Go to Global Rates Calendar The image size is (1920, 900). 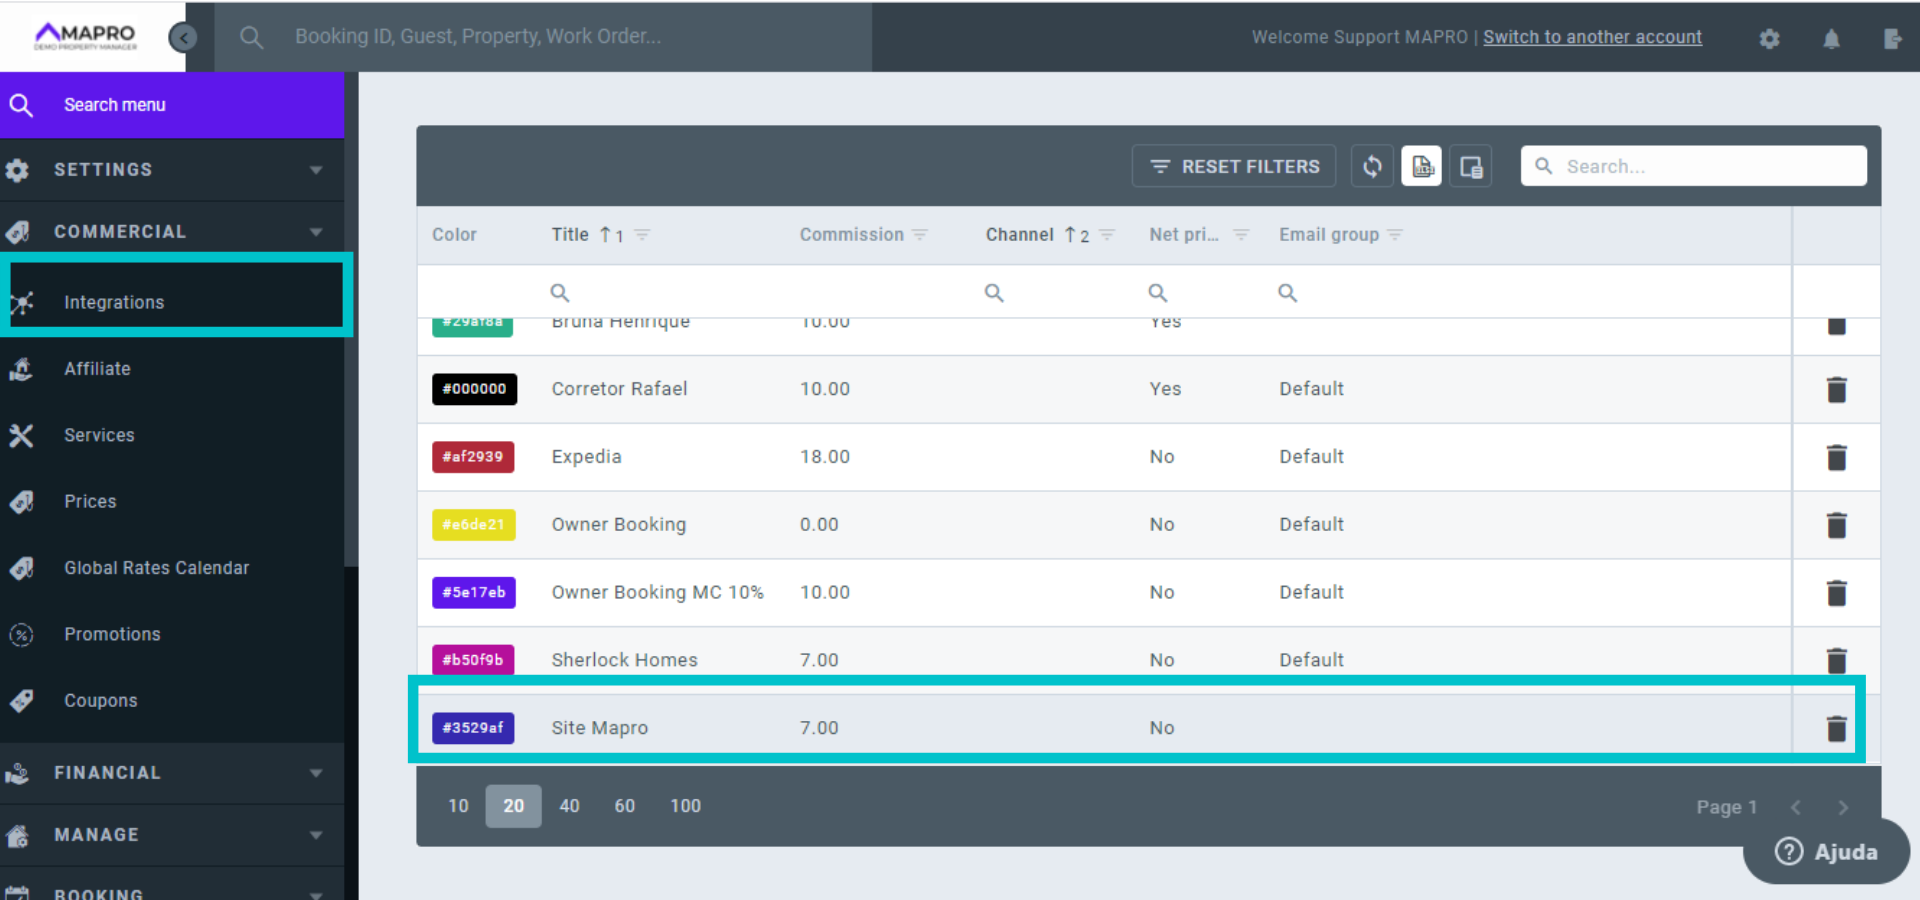point(156,568)
